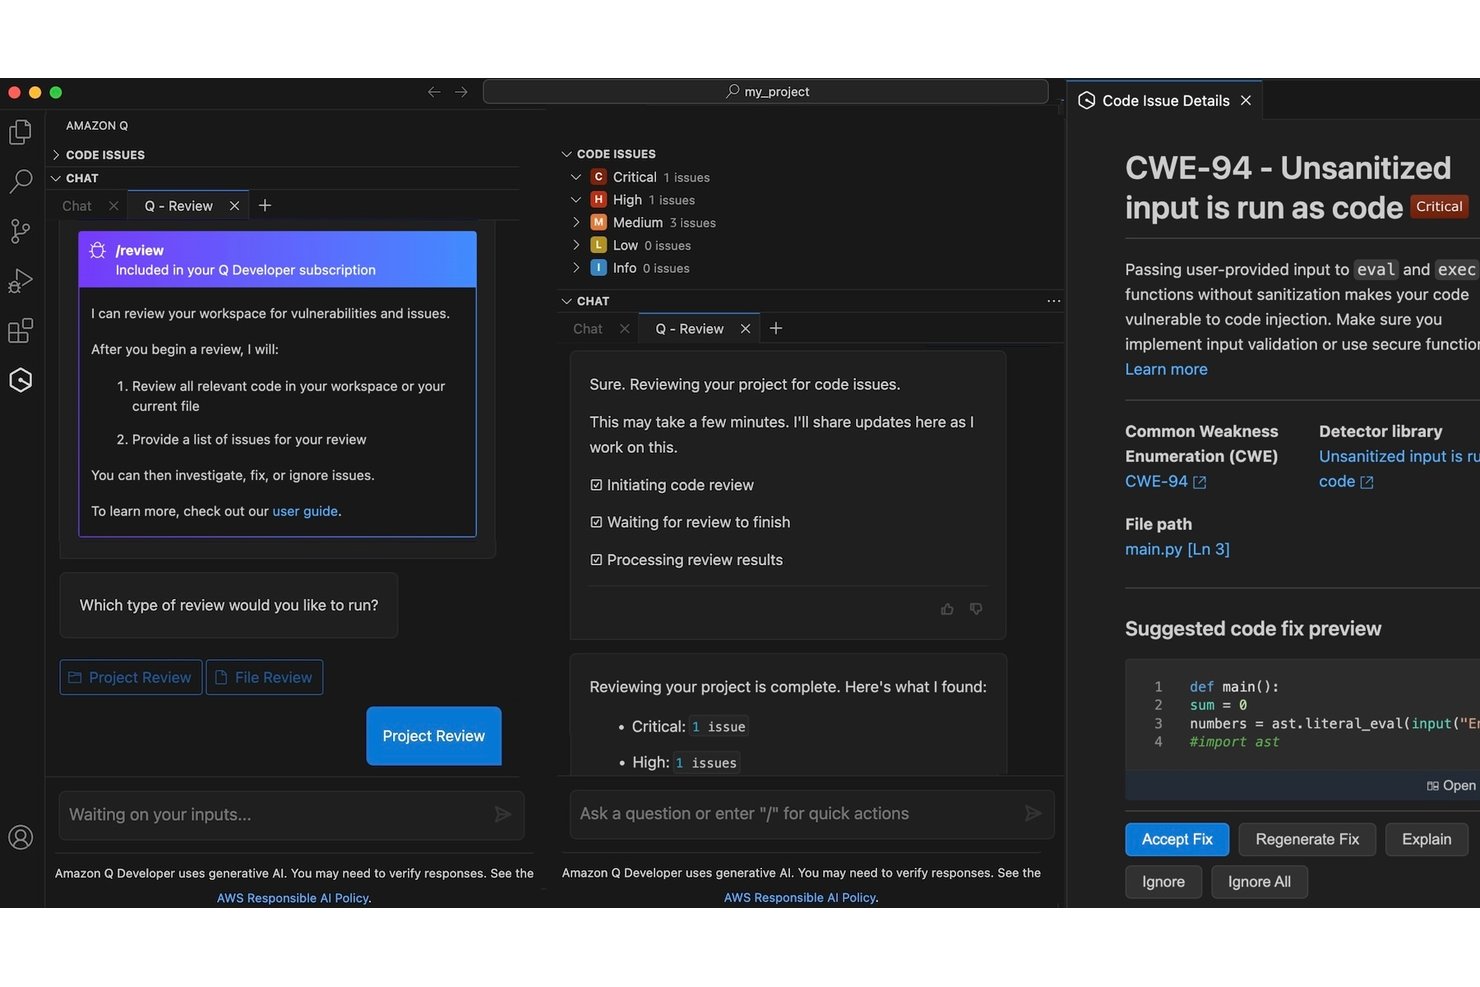Collapse the High issues group
This screenshot has width=1480, height=987.
tap(576, 200)
